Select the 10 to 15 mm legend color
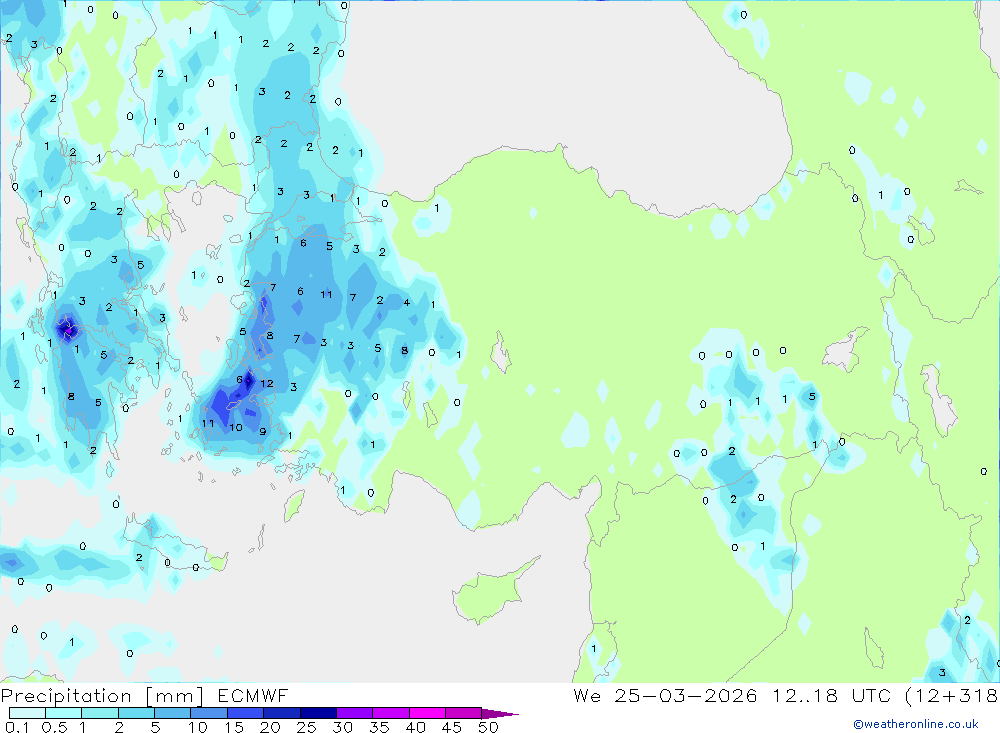Screen dimensions: 1000x733 [x=209, y=713]
